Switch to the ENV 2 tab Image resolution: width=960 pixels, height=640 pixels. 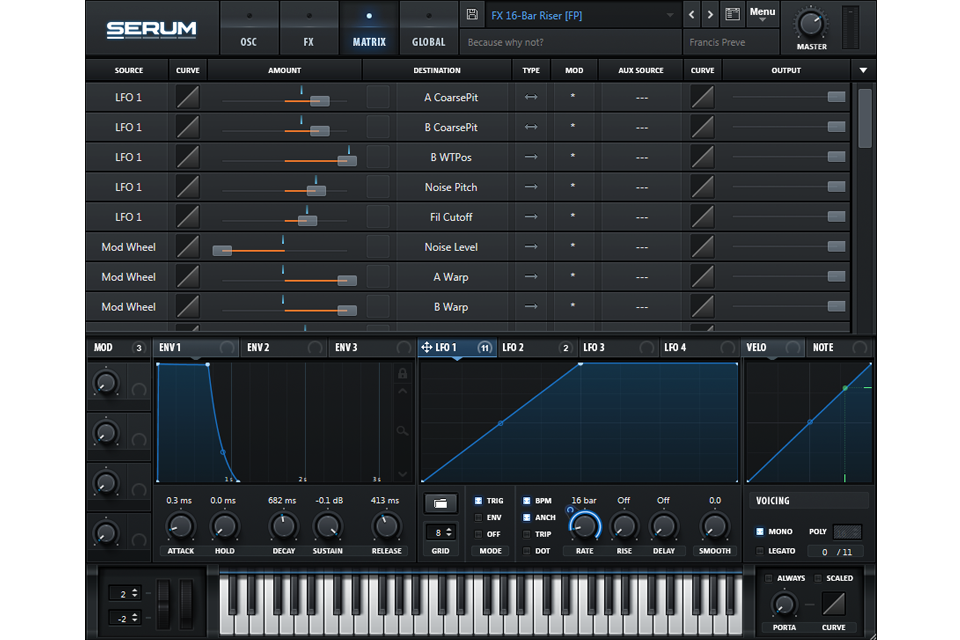pos(260,347)
